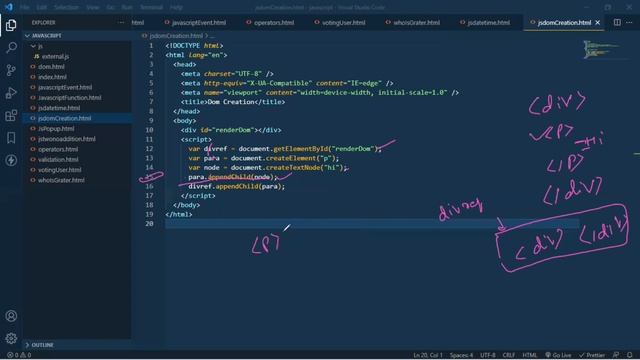This screenshot has height=360, width=640.
Task: Click the Prettier status bar button
Action: tap(591, 355)
